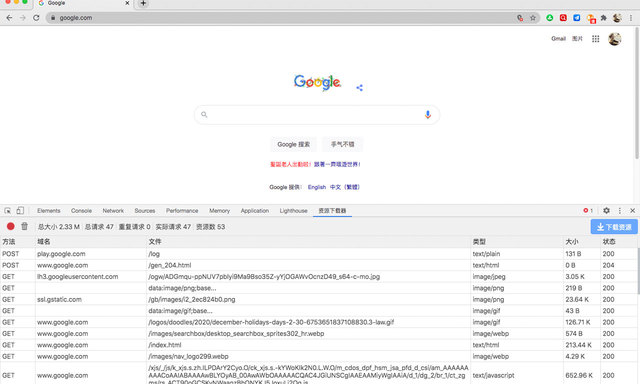Image resolution: width=640 pixels, height=384 pixels.
Task: Open a new browser tab
Action: (143, 3)
